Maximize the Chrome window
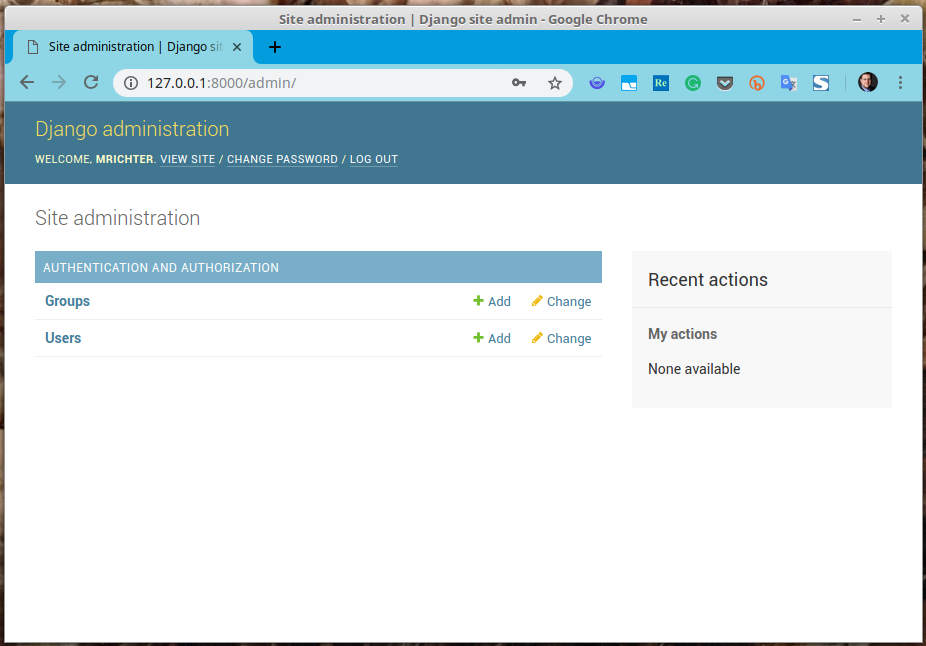Viewport: 926px width, 646px height. 881,19
